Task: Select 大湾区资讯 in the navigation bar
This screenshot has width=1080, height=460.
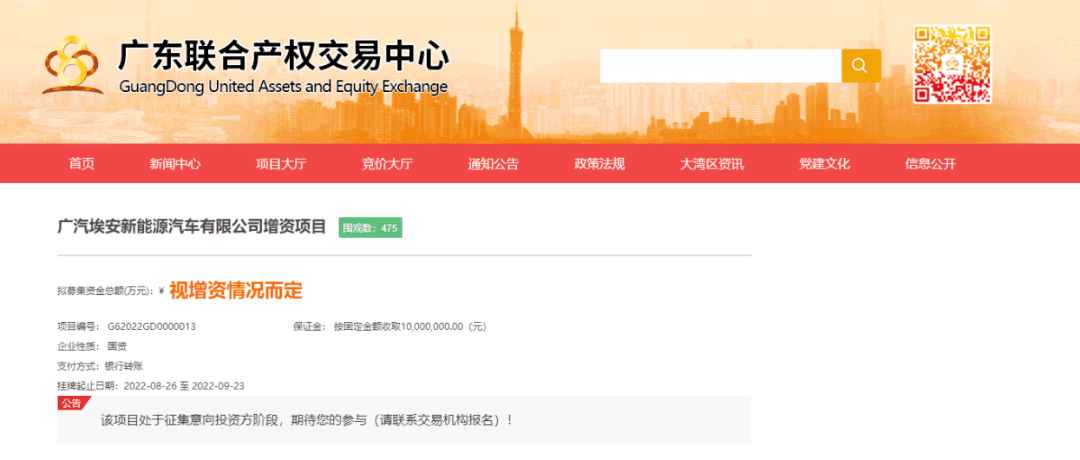Action: [712, 164]
